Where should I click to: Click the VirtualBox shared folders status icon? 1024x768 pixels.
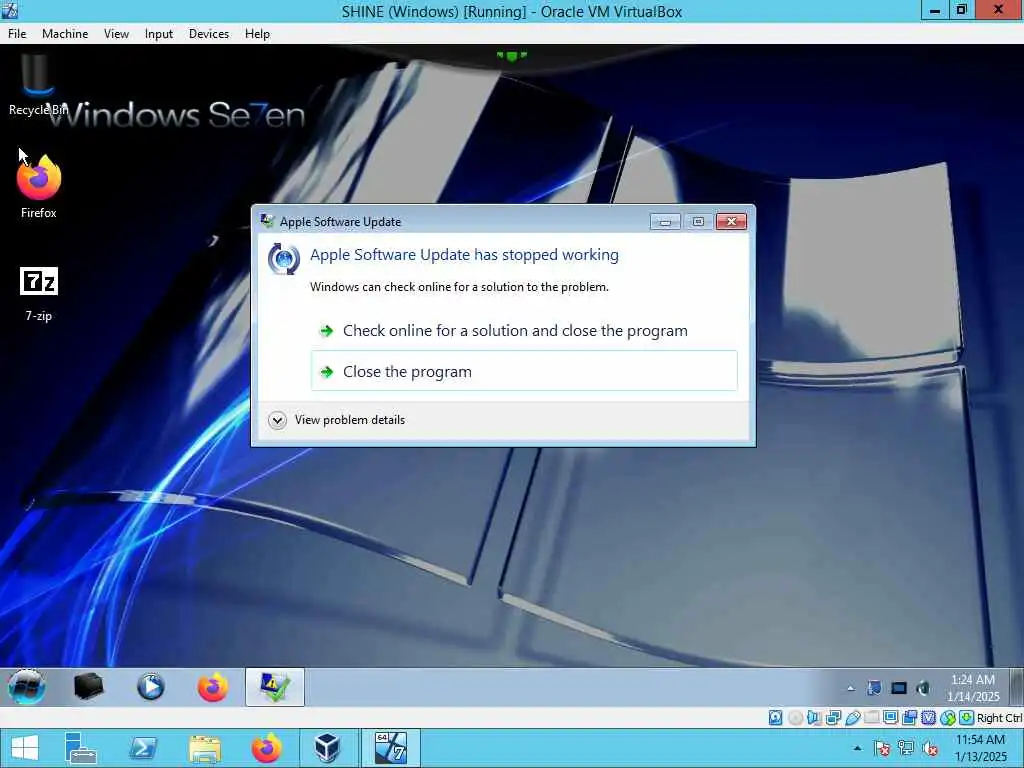coord(871,718)
